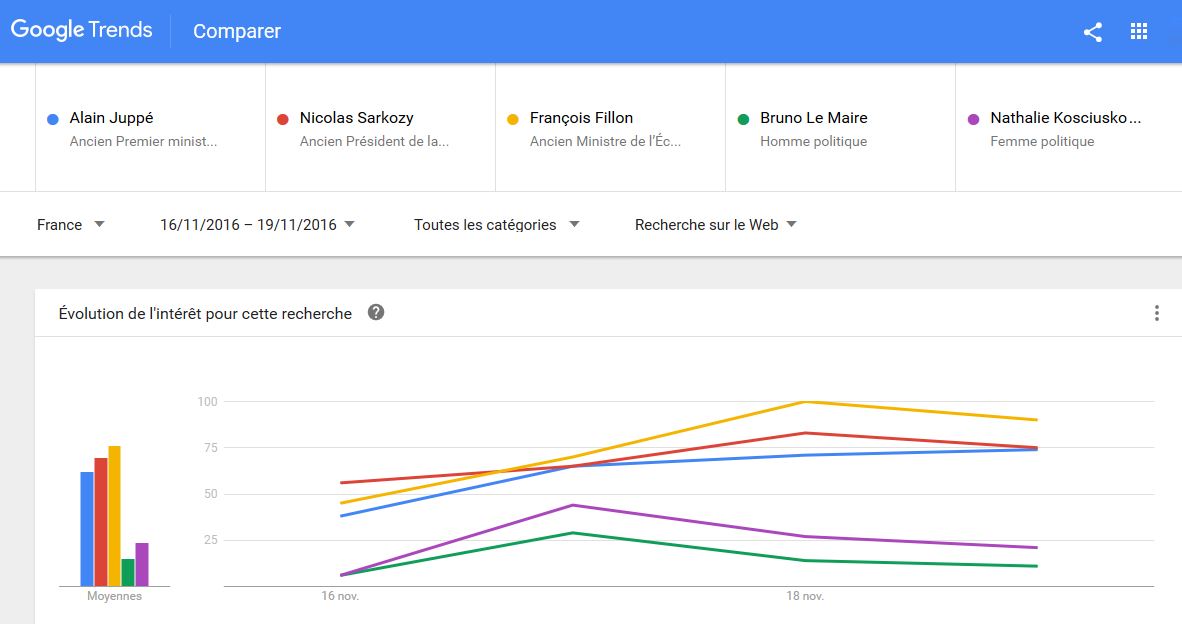Click the Moyennes label under the bars
The width and height of the screenshot is (1182, 624).
(x=114, y=596)
